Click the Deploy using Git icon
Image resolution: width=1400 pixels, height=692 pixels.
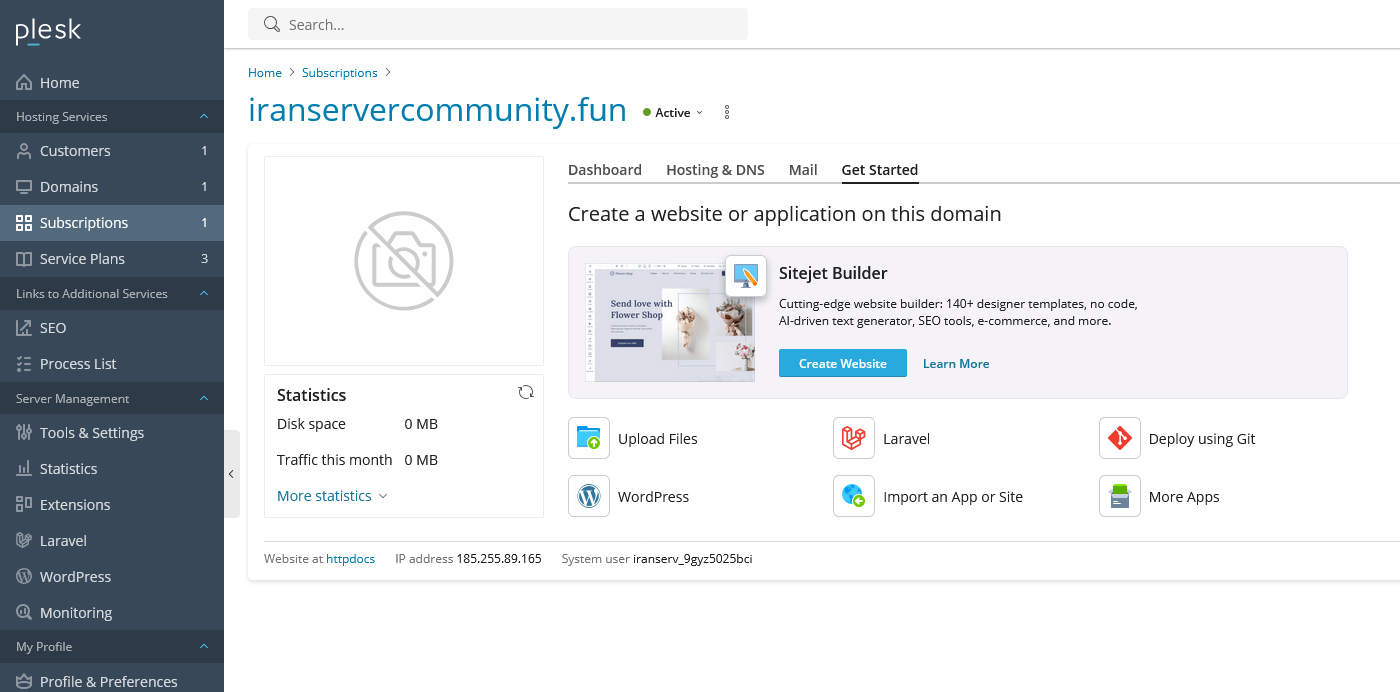[1119, 438]
